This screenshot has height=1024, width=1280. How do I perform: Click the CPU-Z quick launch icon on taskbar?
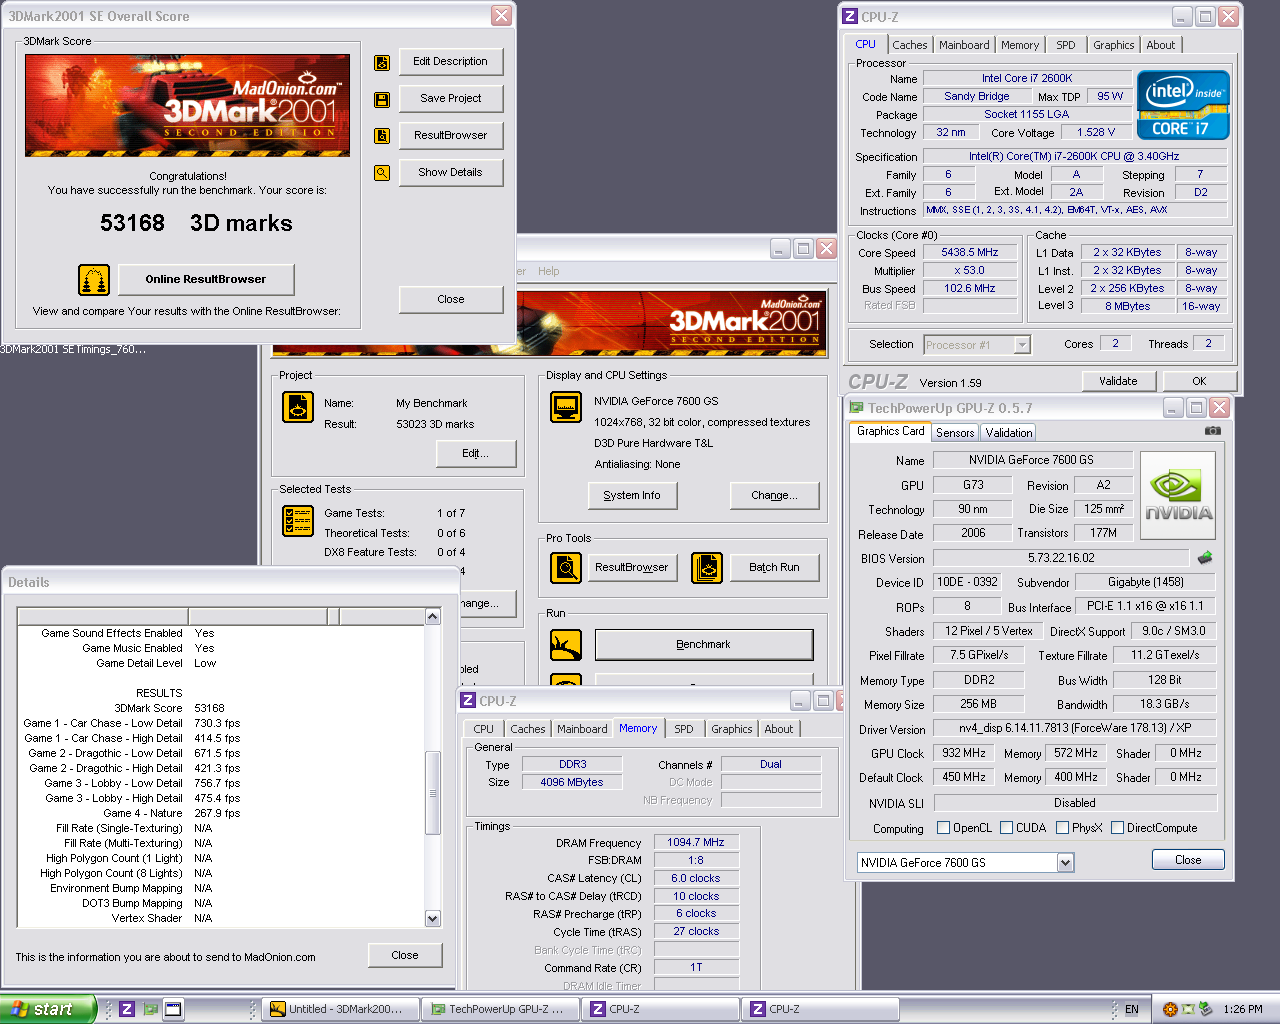point(127,1009)
